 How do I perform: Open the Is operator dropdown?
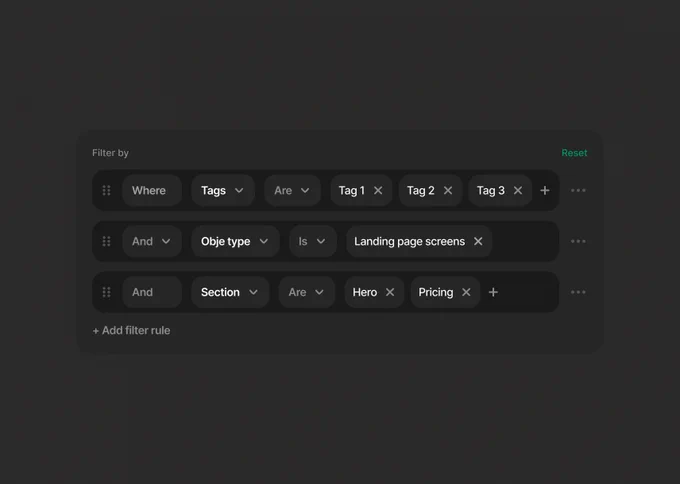(x=313, y=241)
